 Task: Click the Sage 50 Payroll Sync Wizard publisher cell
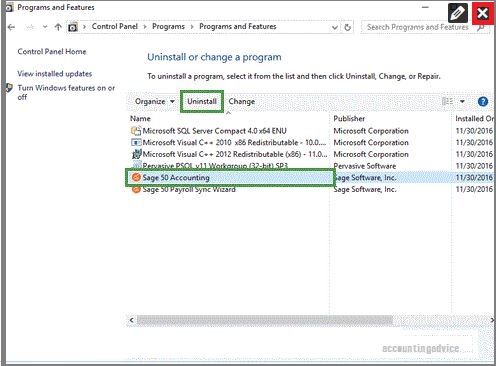point(364,190)
